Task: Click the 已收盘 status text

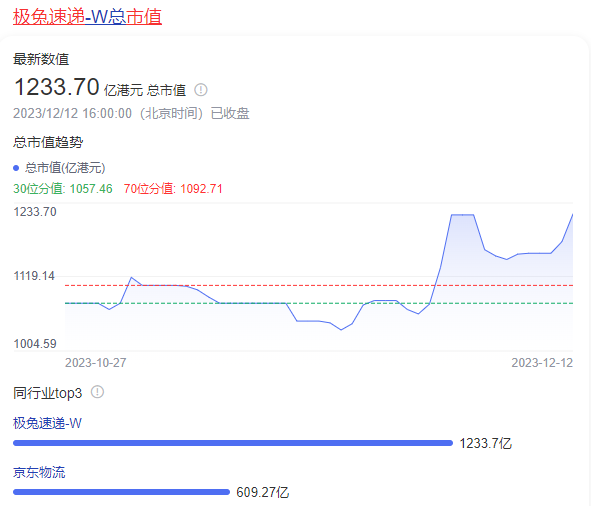Action: 230,113
